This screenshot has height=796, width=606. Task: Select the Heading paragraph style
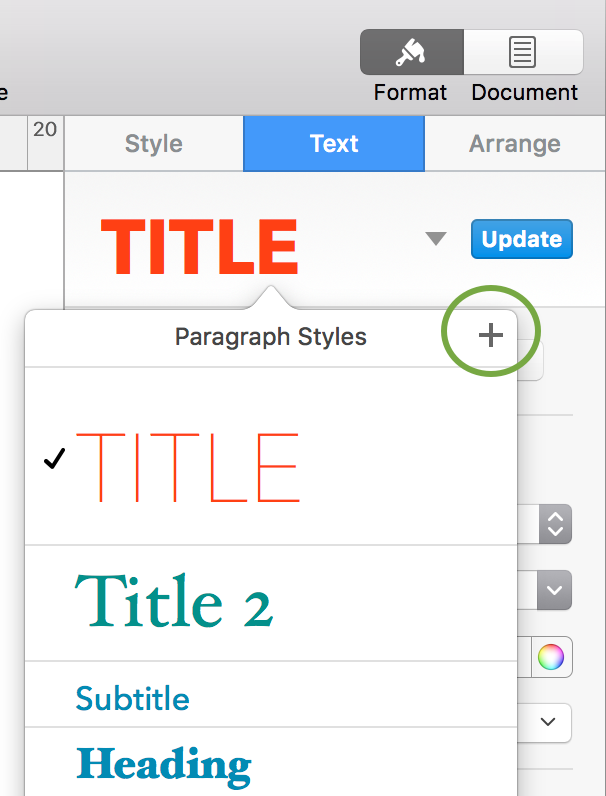(271, 762)
